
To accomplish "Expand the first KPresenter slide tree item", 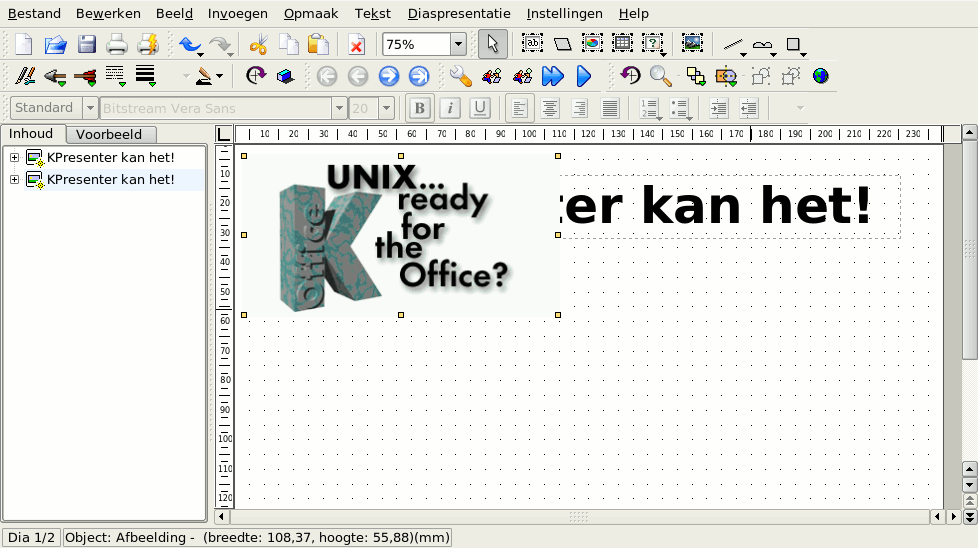I will tap(14, 157).
